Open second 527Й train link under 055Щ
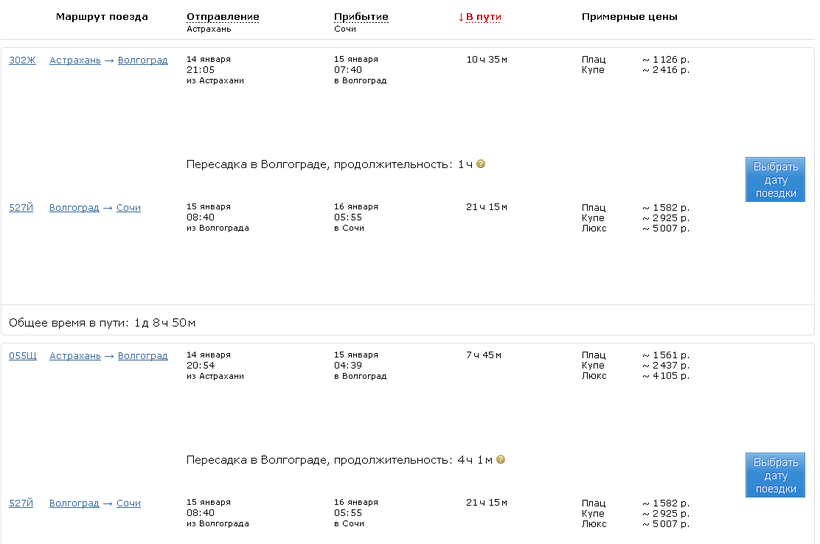The image size is (820, 544). click(x=21, y=504)
